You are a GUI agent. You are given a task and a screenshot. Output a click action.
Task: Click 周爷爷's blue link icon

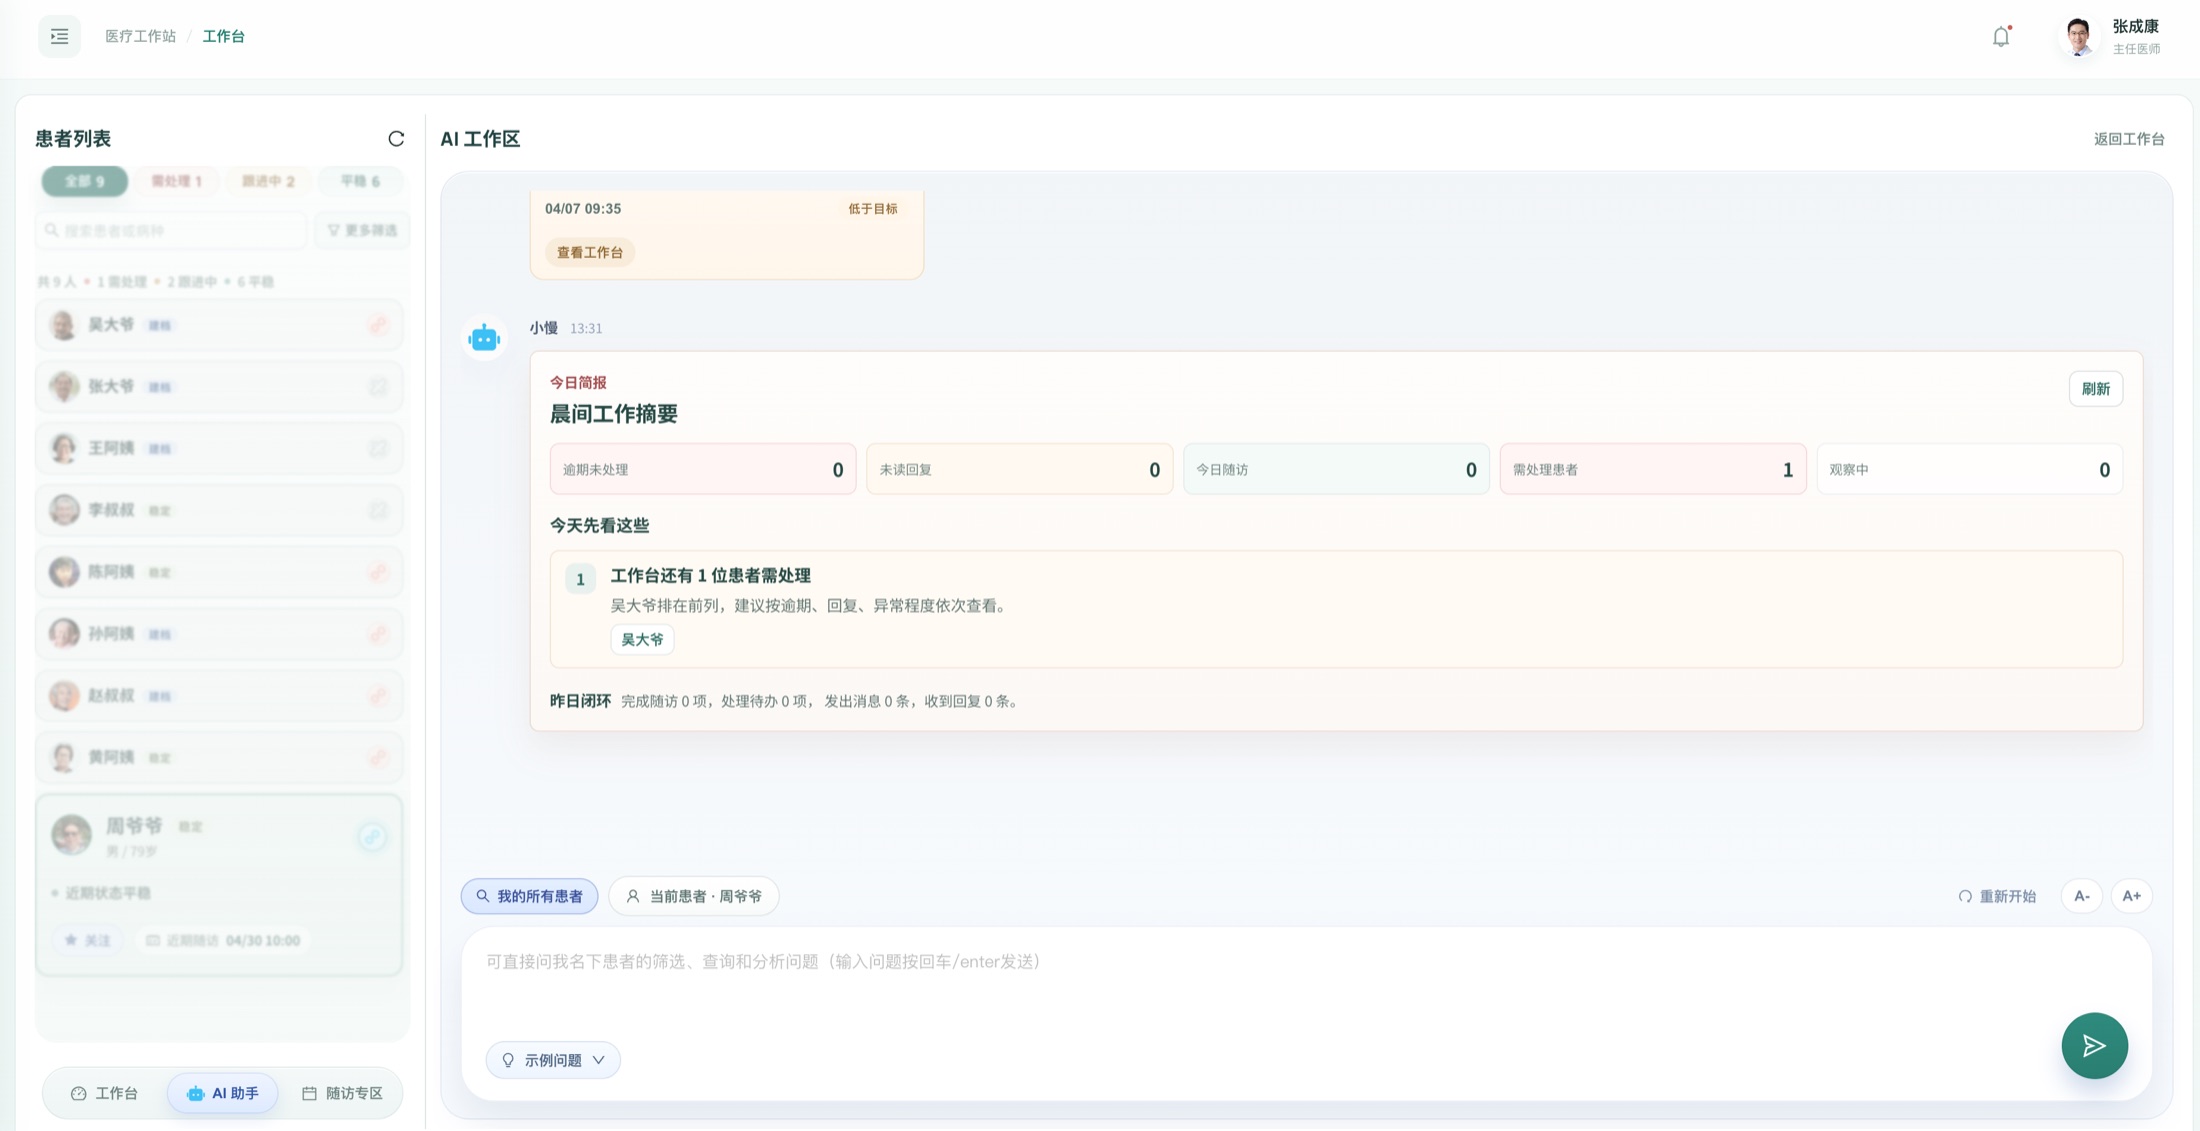click(372, 837)
